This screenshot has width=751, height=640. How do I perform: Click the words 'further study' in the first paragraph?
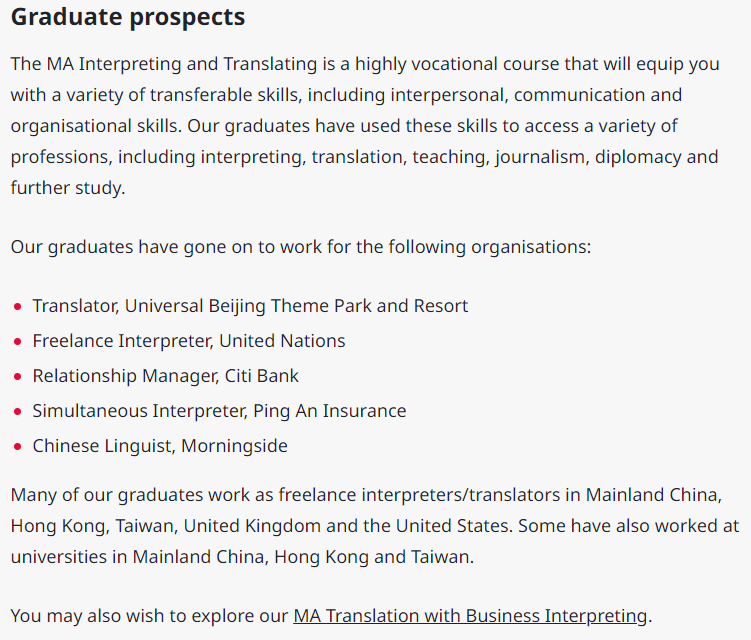pyautogui.click(x=66, y=188)
